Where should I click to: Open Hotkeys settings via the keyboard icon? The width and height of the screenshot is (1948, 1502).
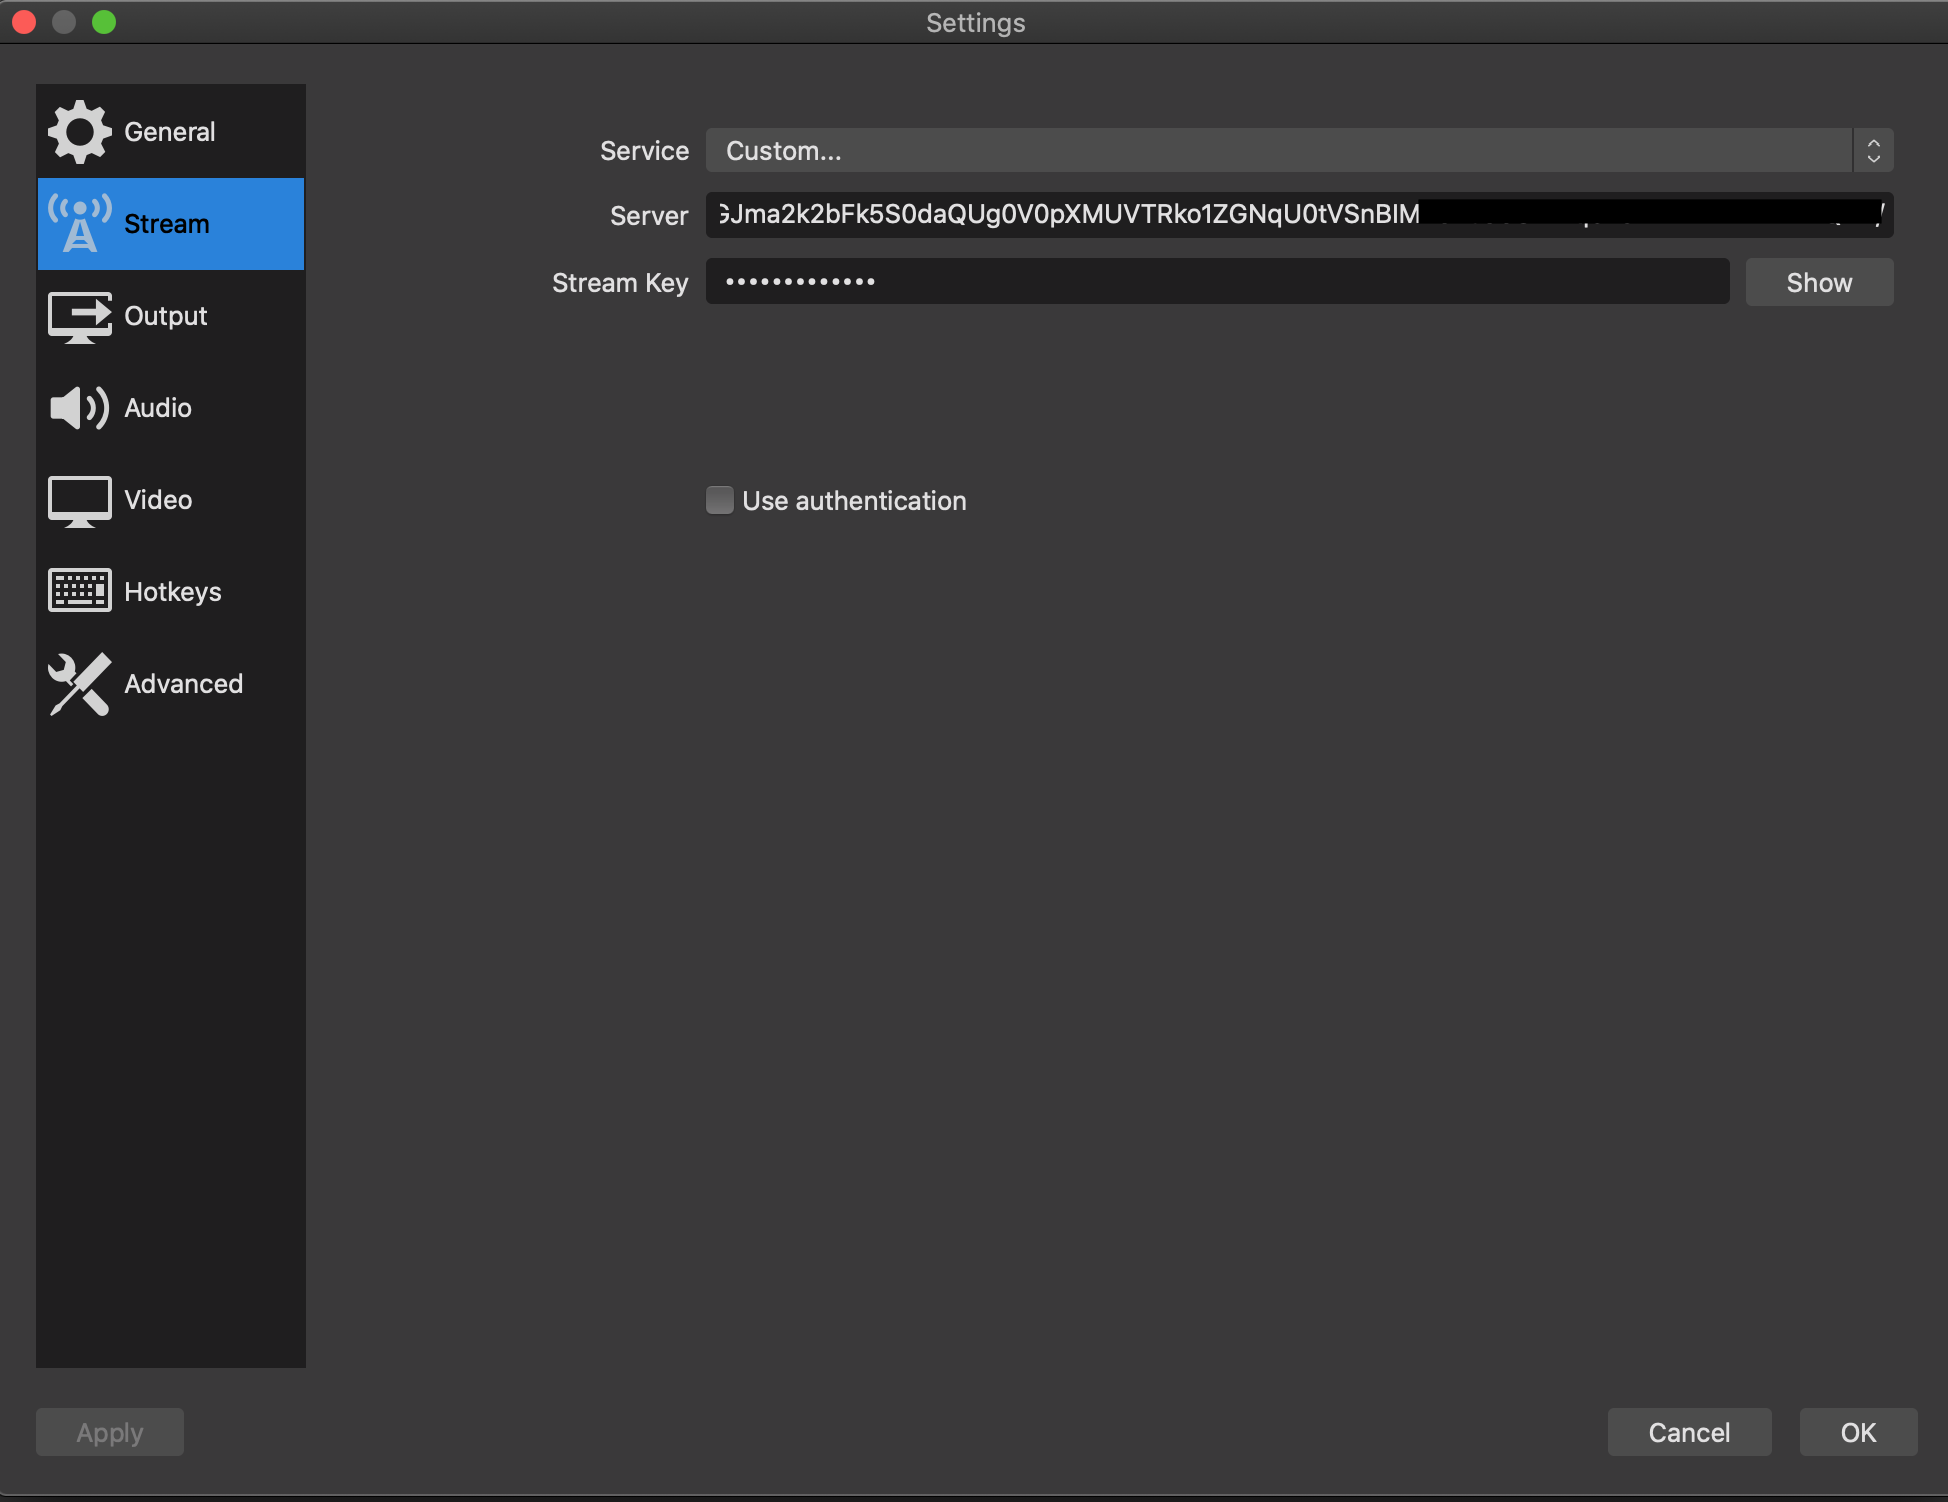click(x=80, y=591)
